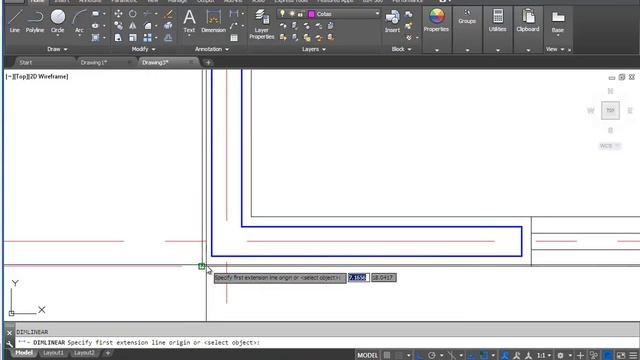
Task: Click the Erase tool icon
Action: click(168, 13)
